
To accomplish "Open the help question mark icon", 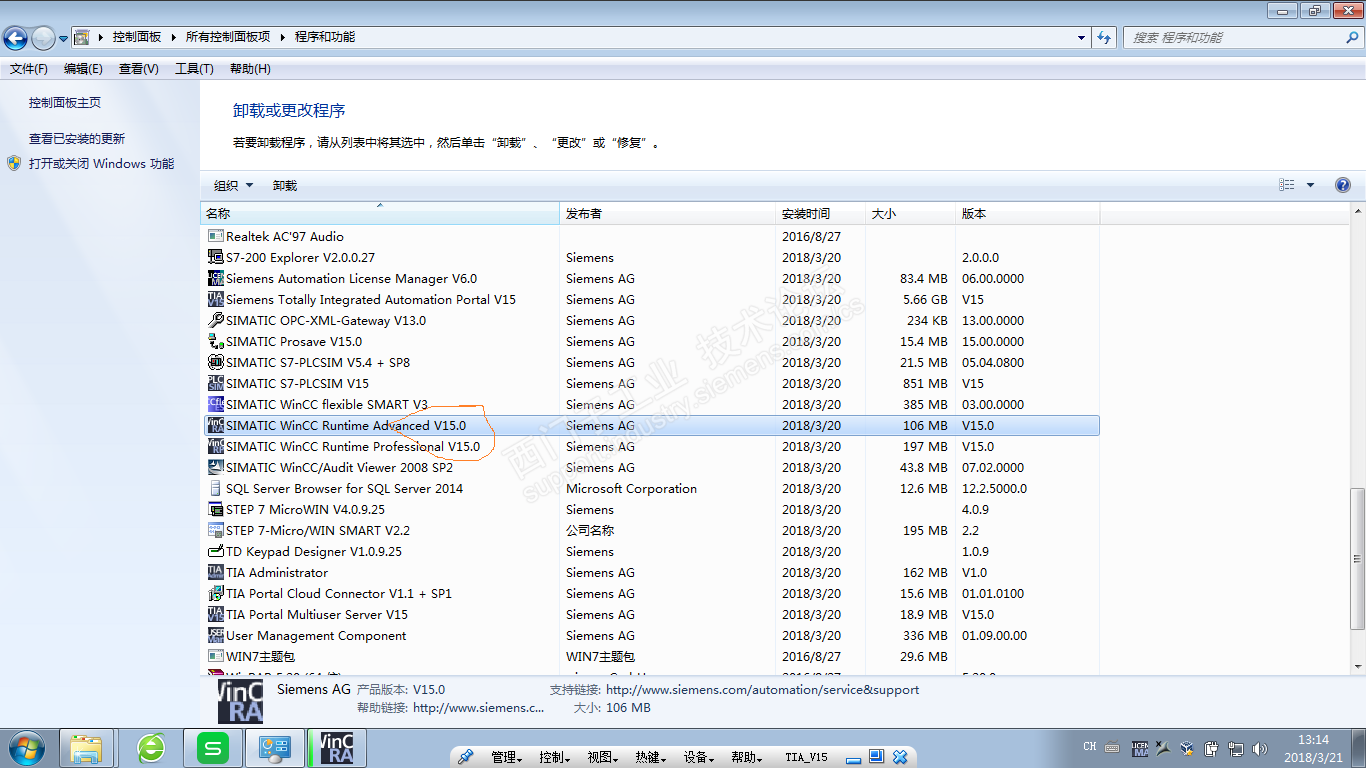I will pos(1343,185).
